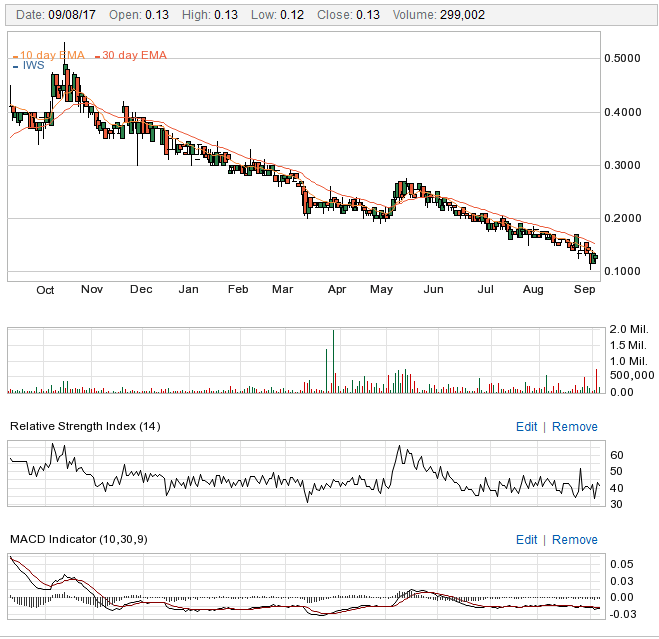Click the 0.5000 price axis label
Screen dimensions: 659x639
coord(622,58)
